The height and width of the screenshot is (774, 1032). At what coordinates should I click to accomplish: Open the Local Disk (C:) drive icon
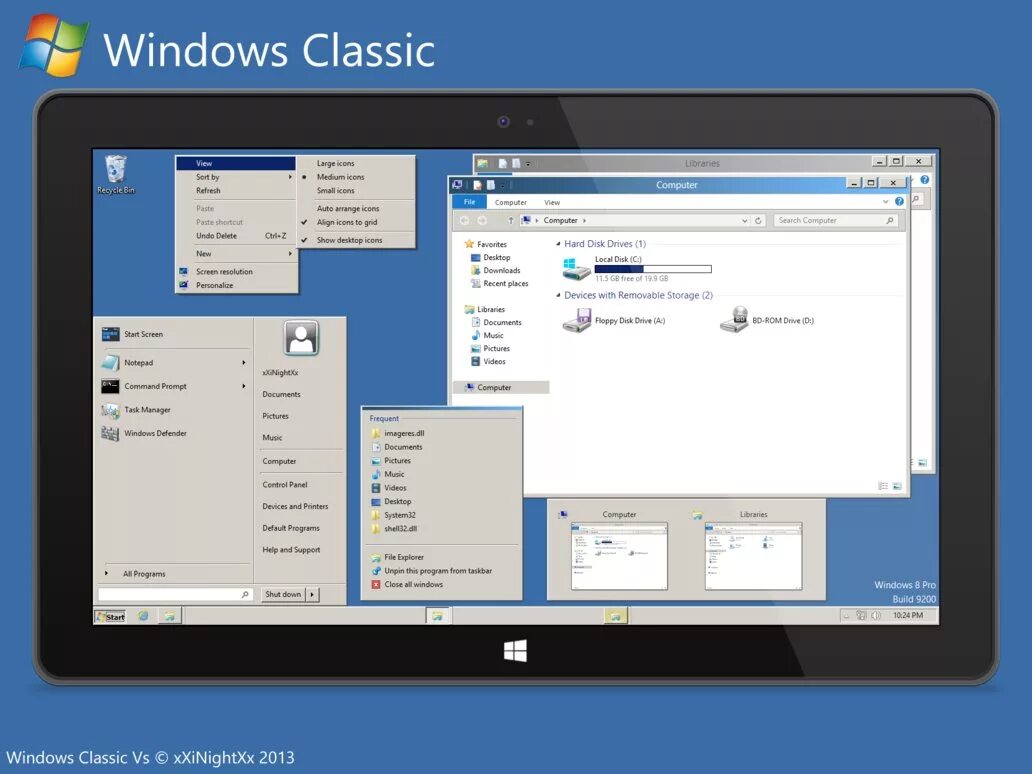[577, 269]
